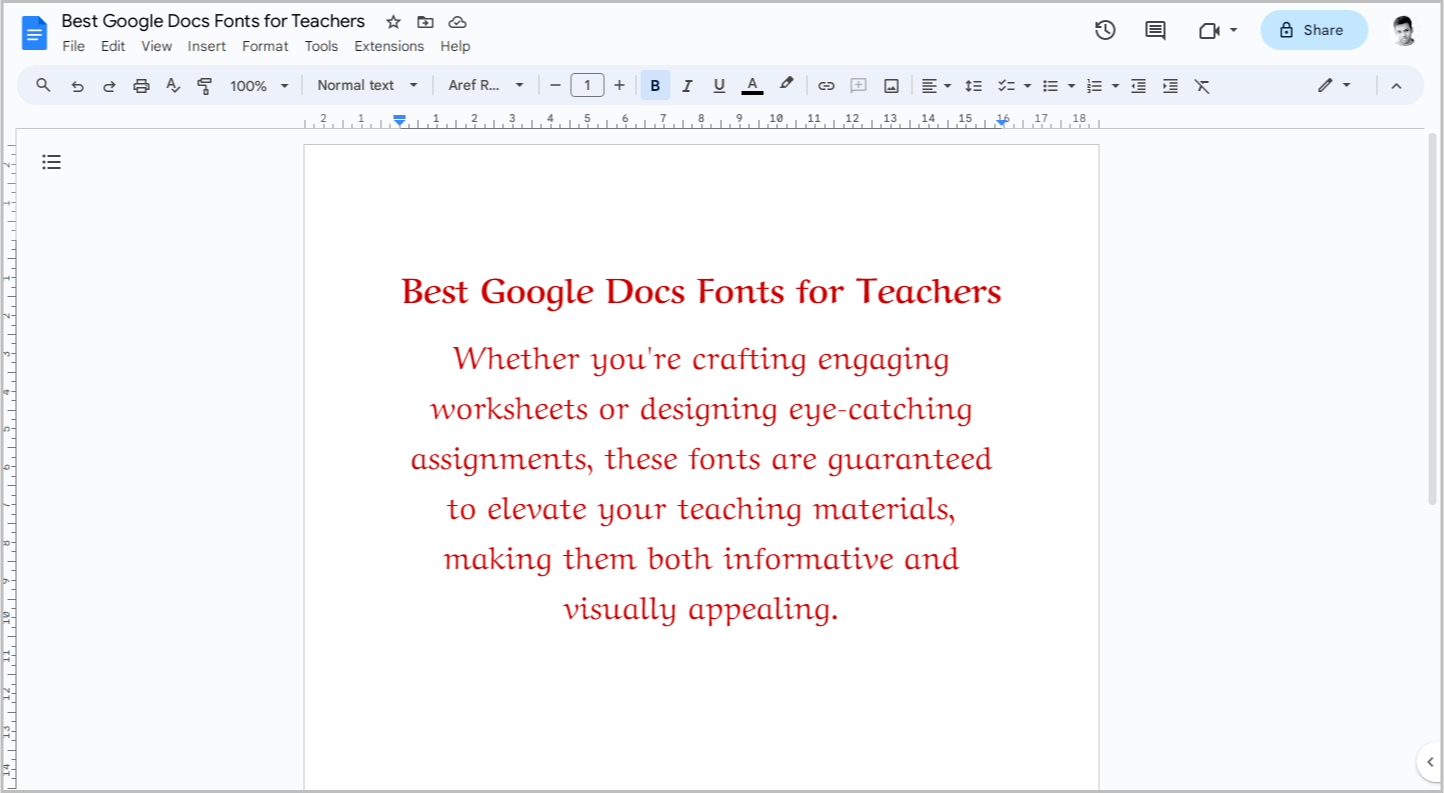This screenshot has height=793, width=1444.
Task: Open the spelling and grammar check
Action: [x=172, y=85]
